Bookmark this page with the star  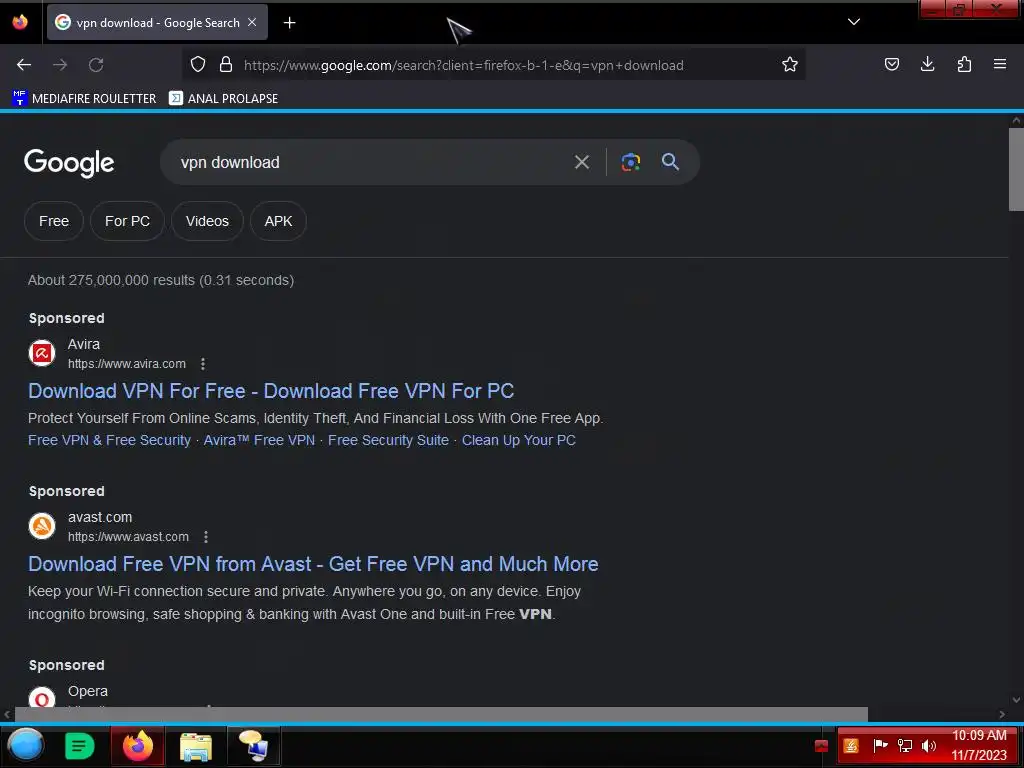(790, 65)
